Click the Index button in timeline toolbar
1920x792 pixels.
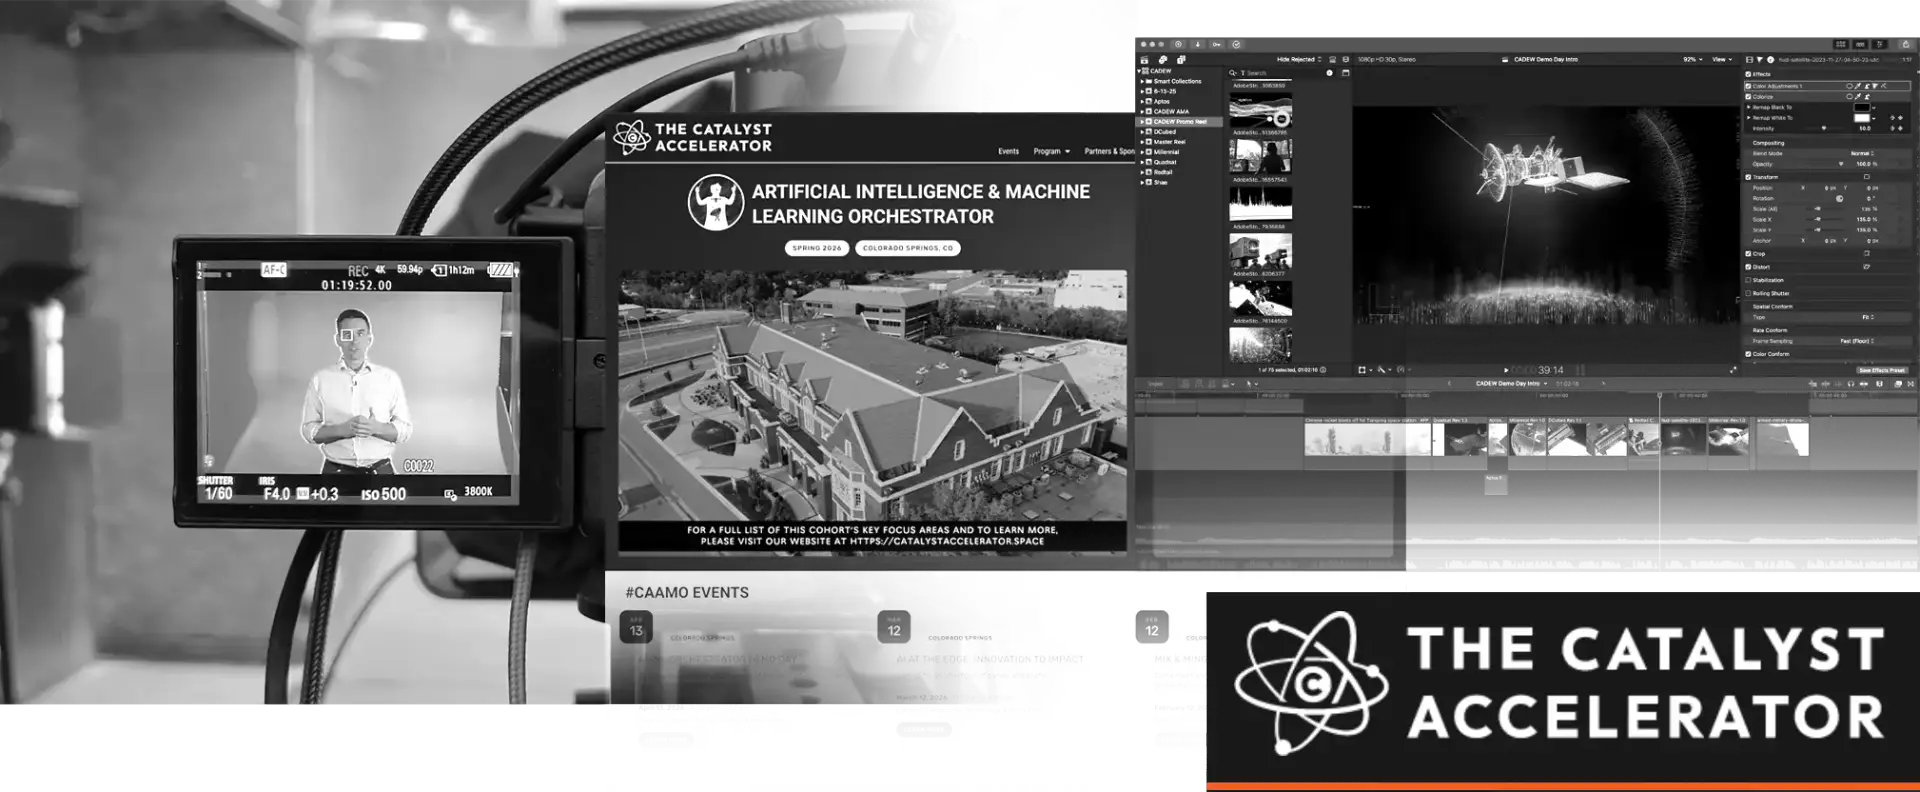pyautogui.click(x=1155, y=384)
